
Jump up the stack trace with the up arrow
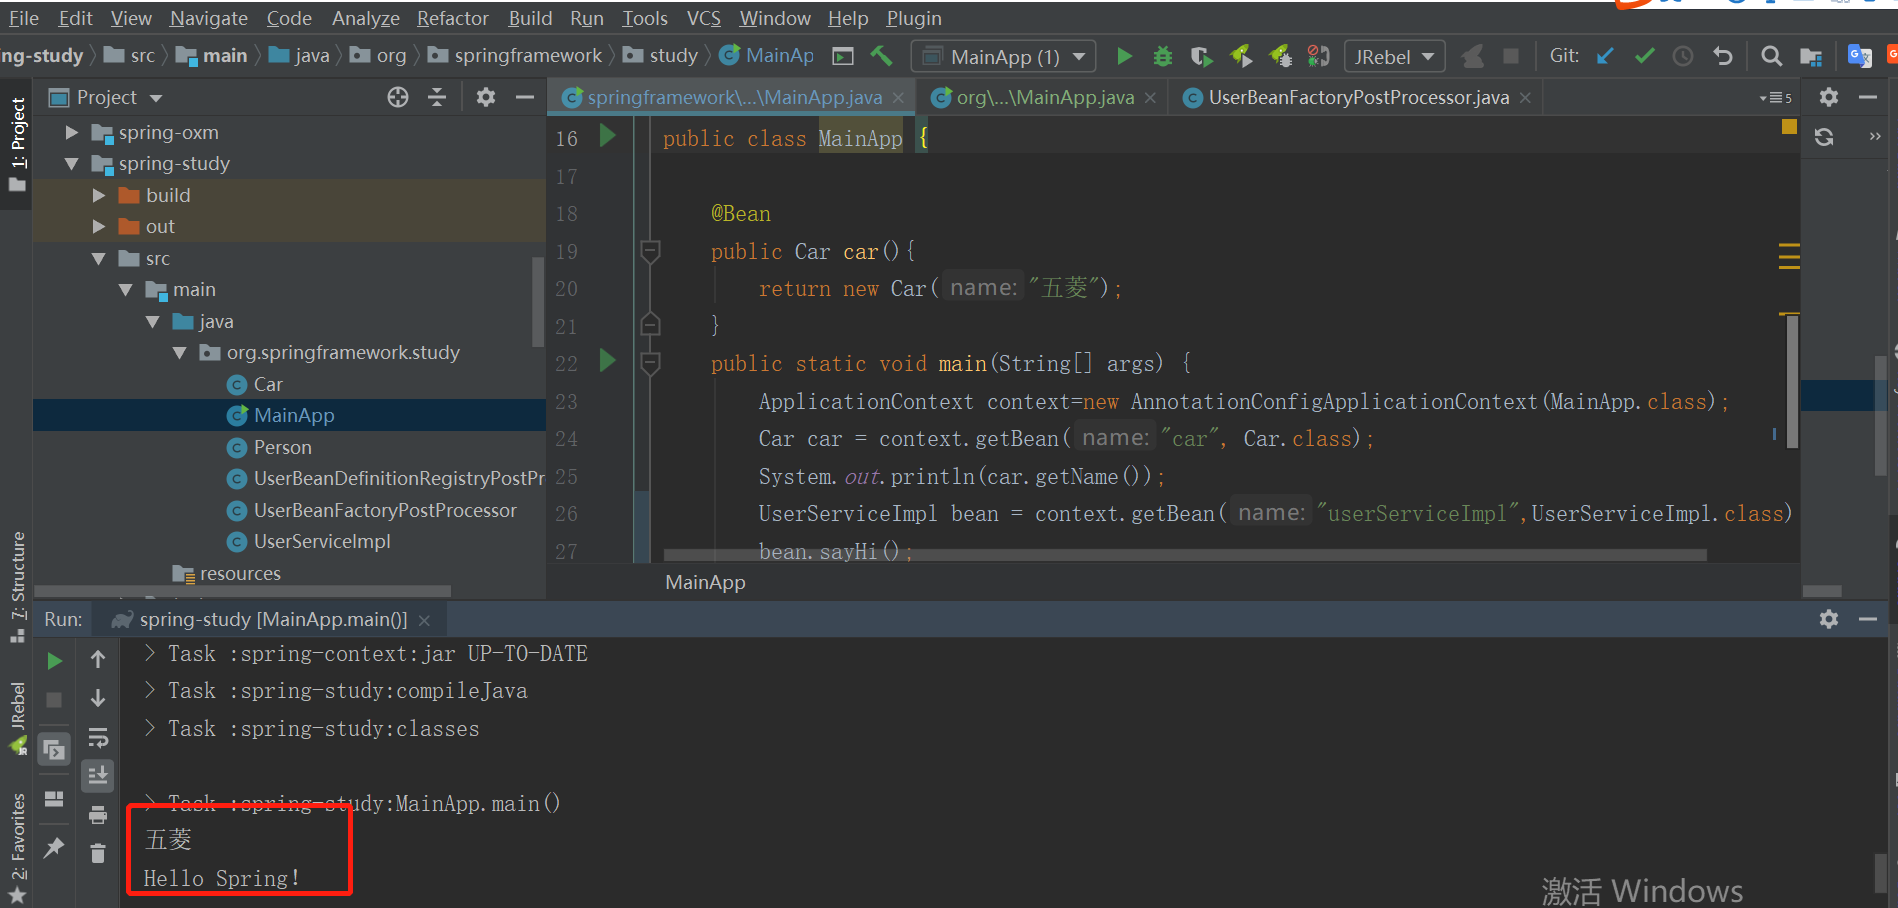coord(98,659)
